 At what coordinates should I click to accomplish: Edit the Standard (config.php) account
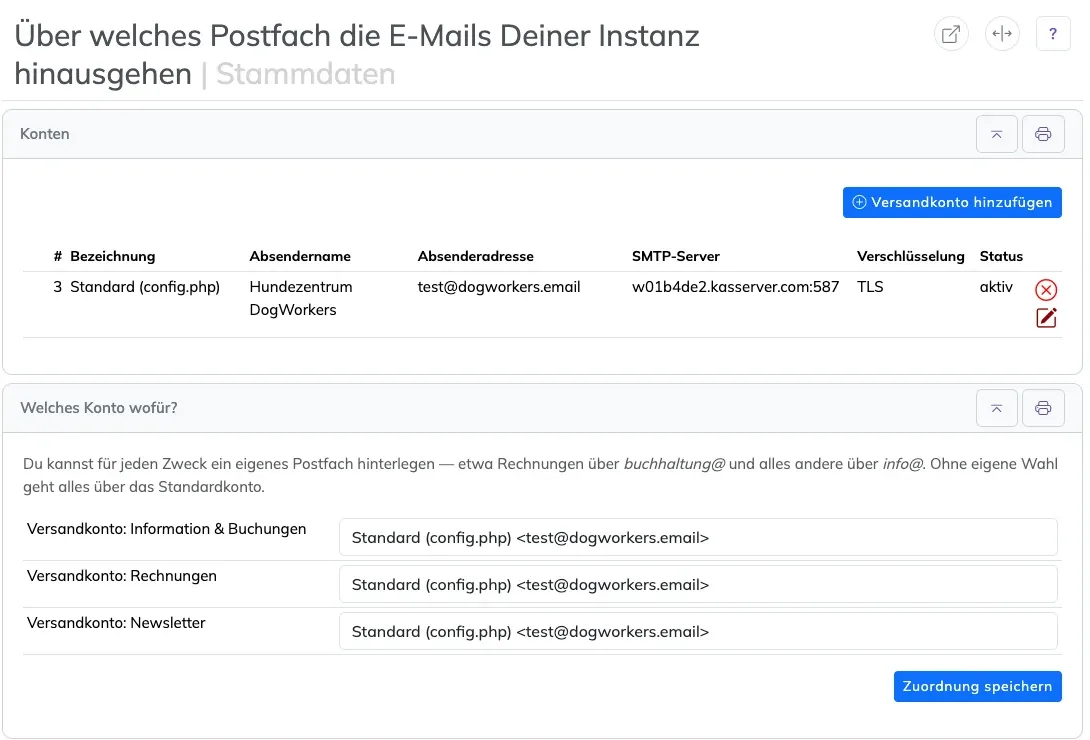(x=1046, y=318)
